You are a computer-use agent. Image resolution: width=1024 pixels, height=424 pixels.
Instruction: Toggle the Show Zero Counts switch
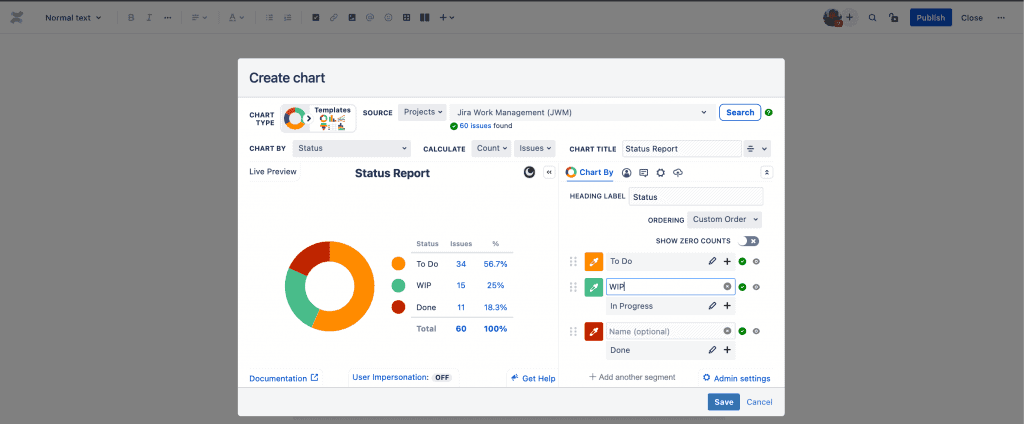pos(748,241)
